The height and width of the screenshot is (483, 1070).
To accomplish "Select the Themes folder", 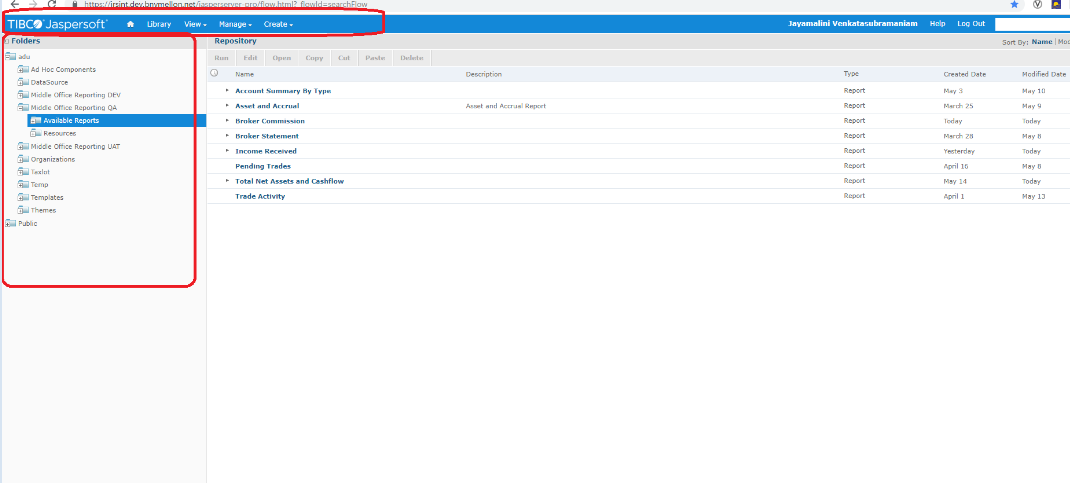I will click(44, 211).
